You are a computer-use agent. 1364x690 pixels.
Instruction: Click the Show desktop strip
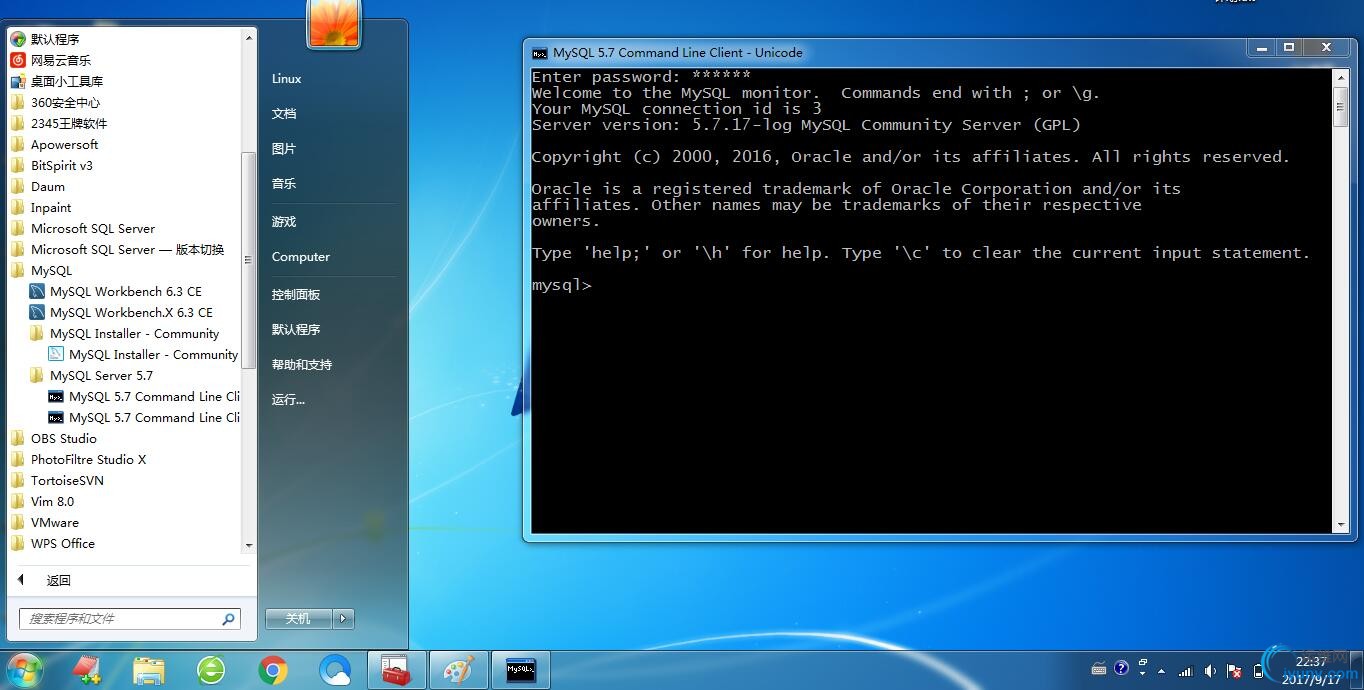[1357, 670]
